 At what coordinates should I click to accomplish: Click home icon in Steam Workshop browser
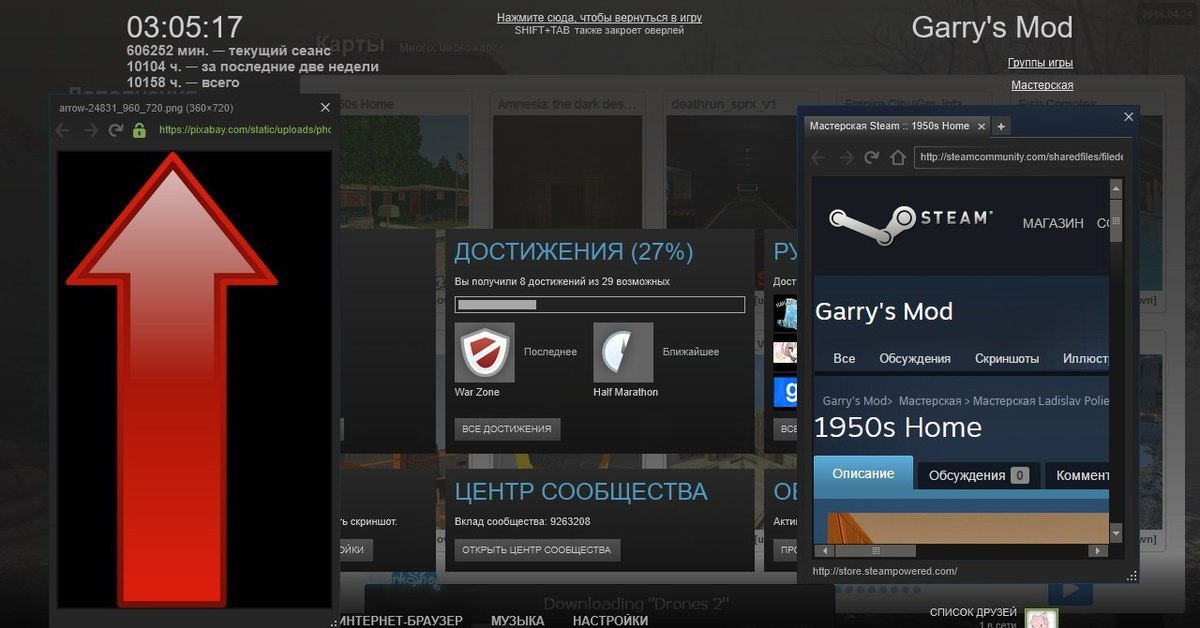[898, 157]
